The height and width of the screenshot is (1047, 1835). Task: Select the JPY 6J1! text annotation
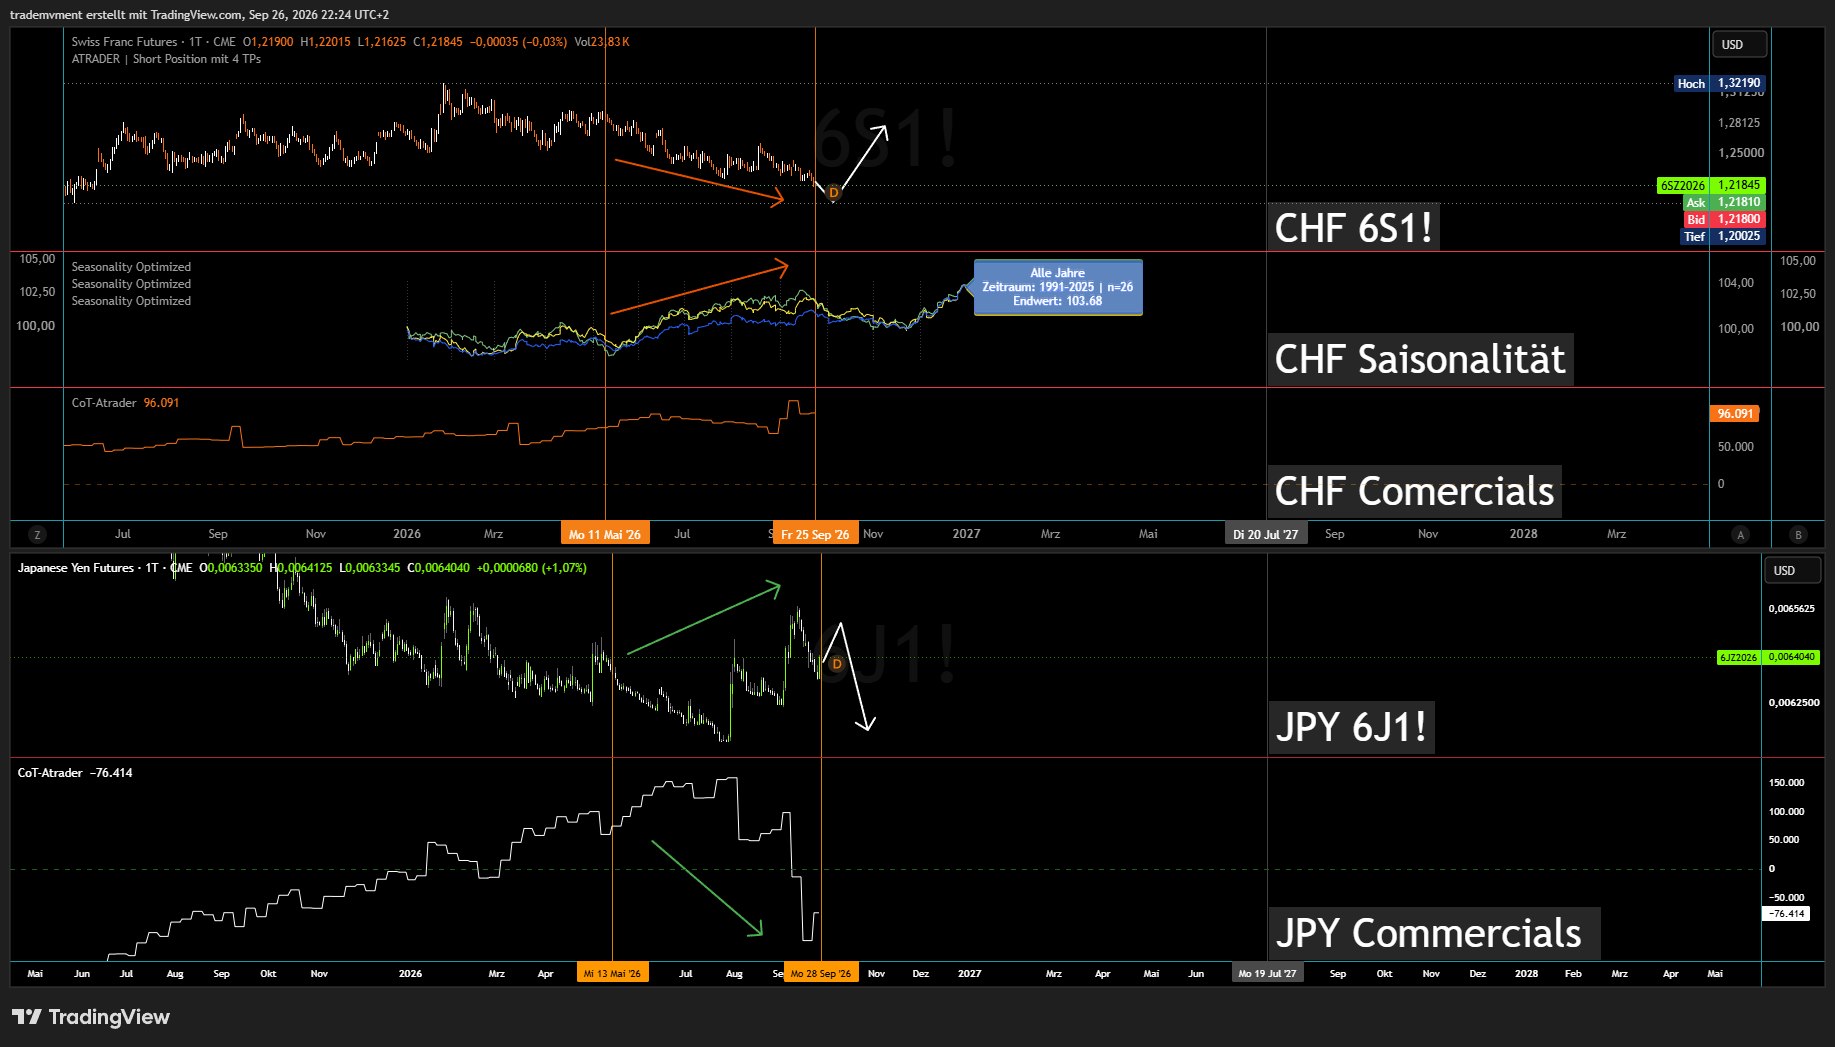click(1351, 727)
